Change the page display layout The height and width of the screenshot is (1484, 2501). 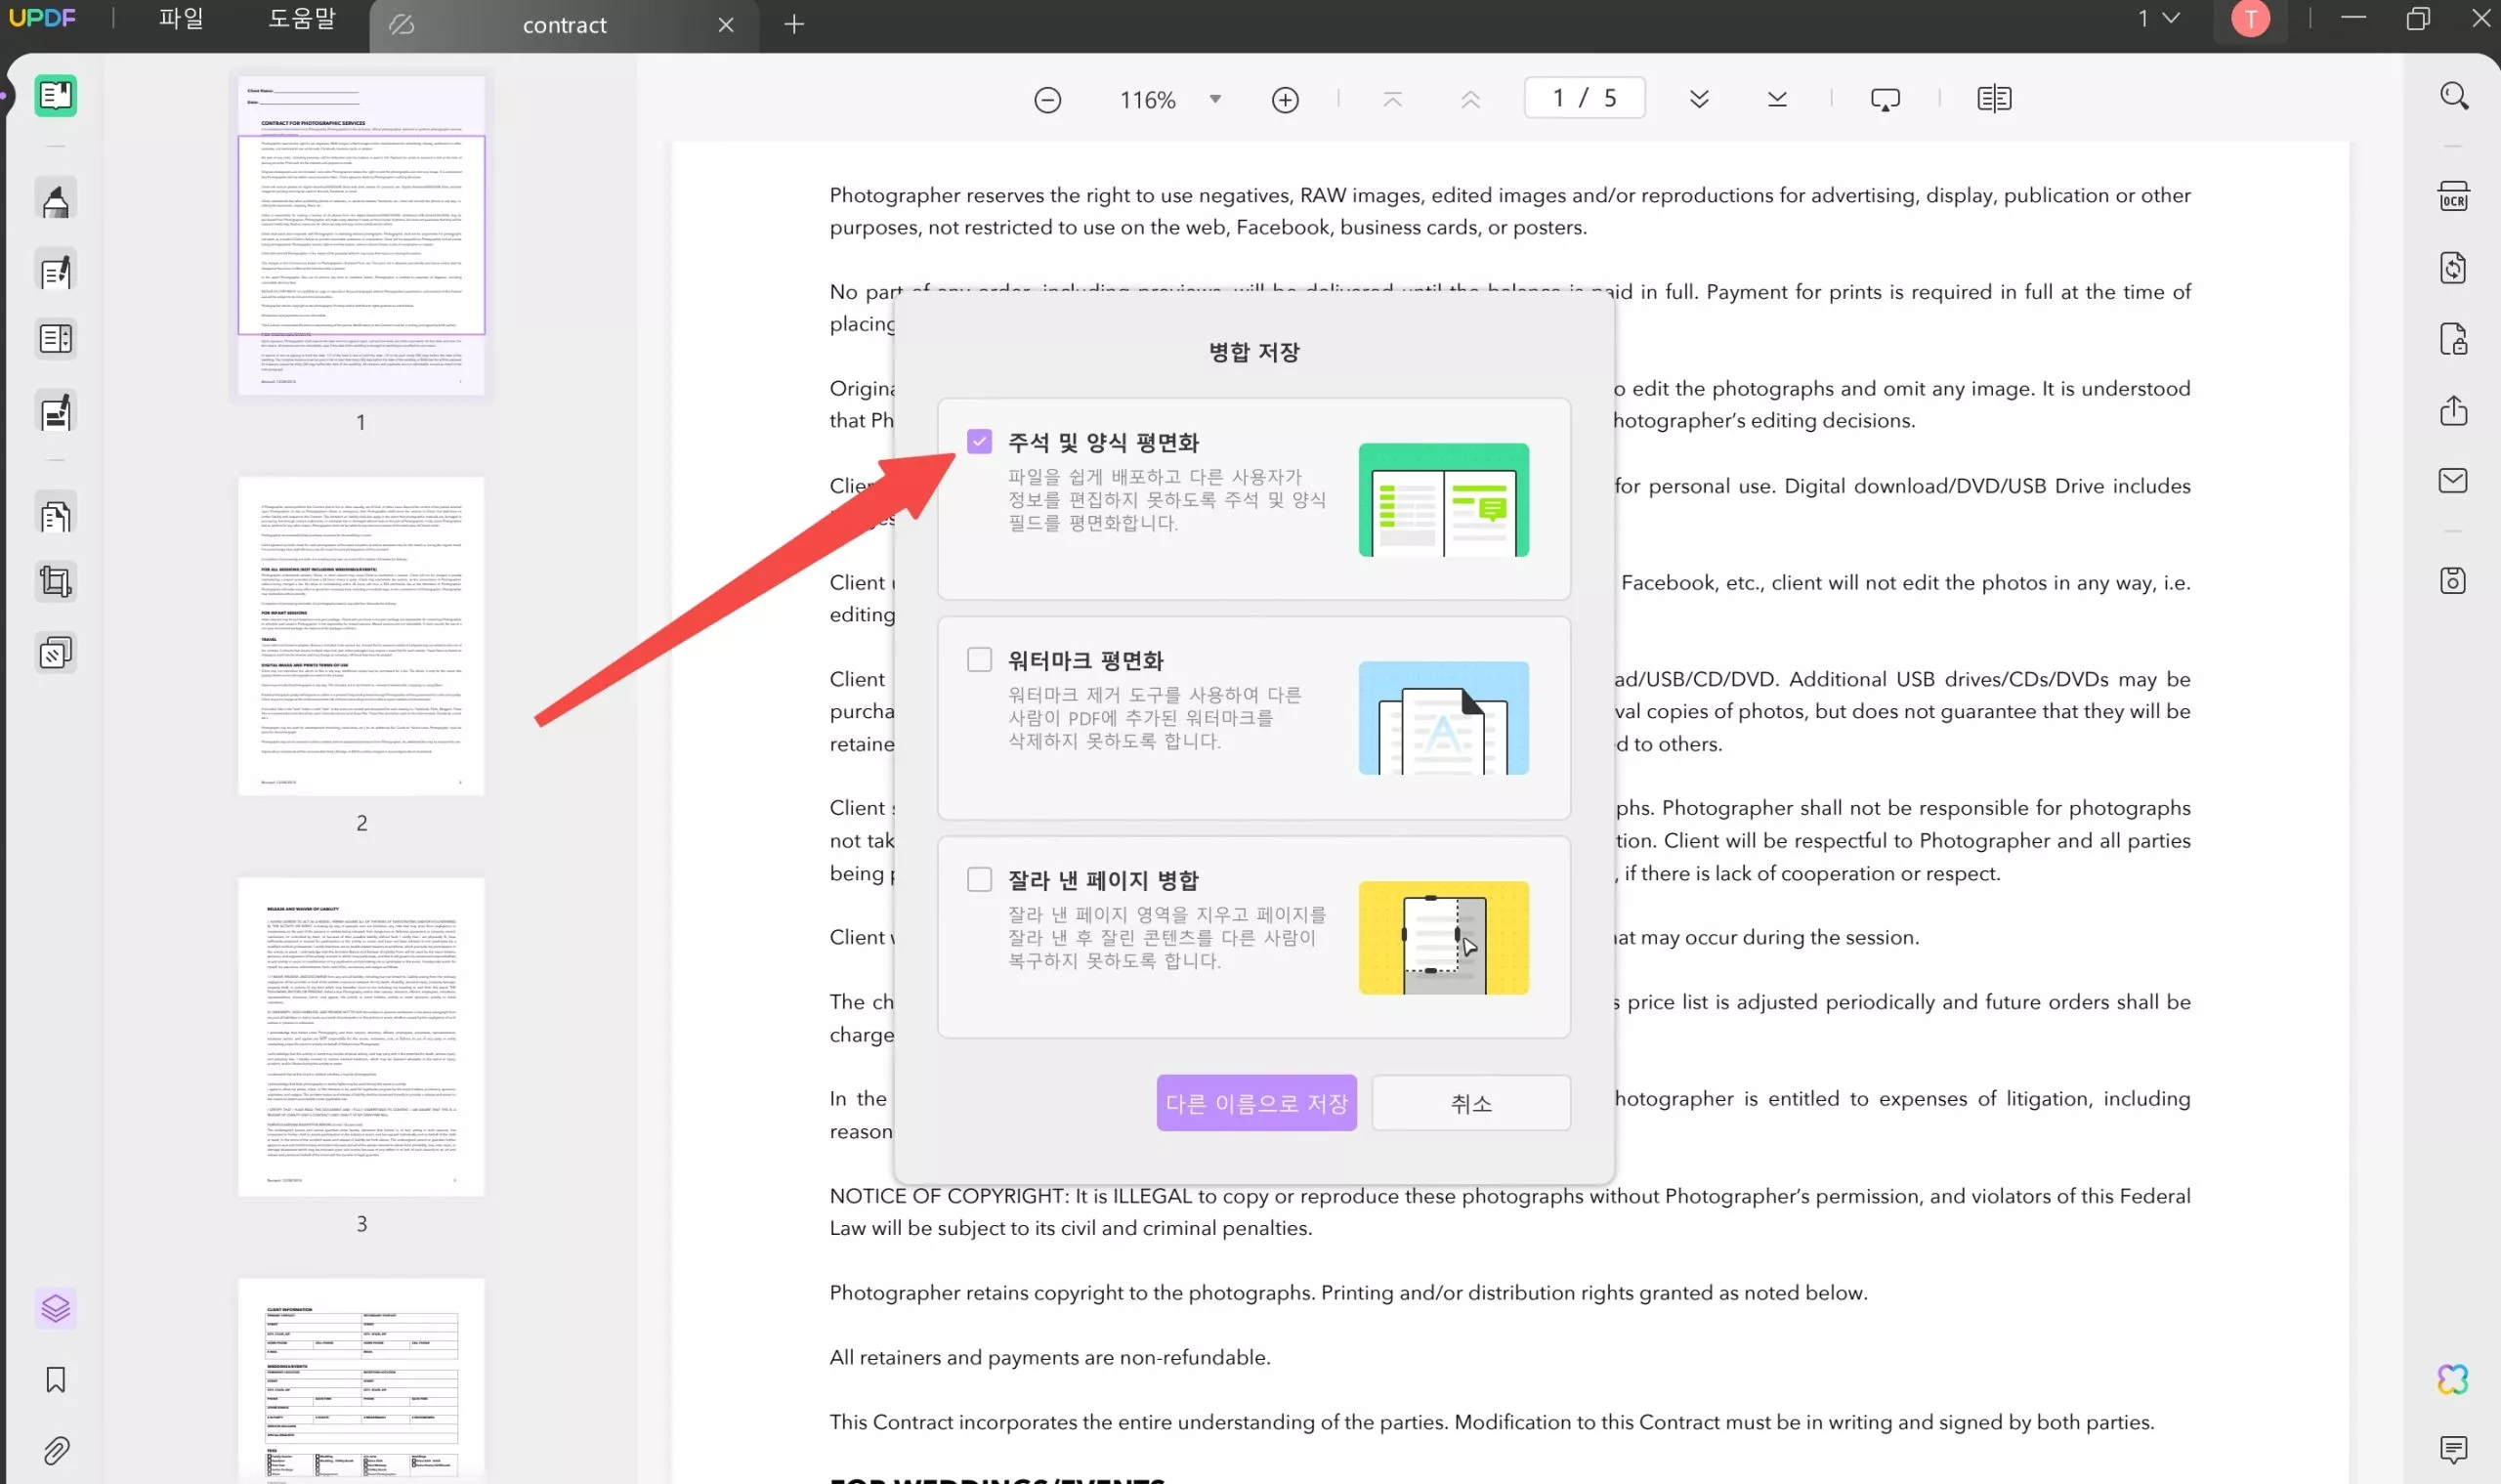(1994, 99)
